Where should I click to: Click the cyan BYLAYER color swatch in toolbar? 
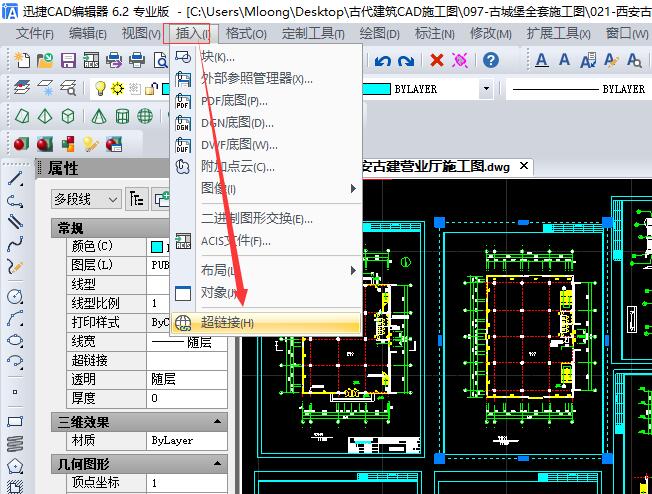(x=377, y=89)
